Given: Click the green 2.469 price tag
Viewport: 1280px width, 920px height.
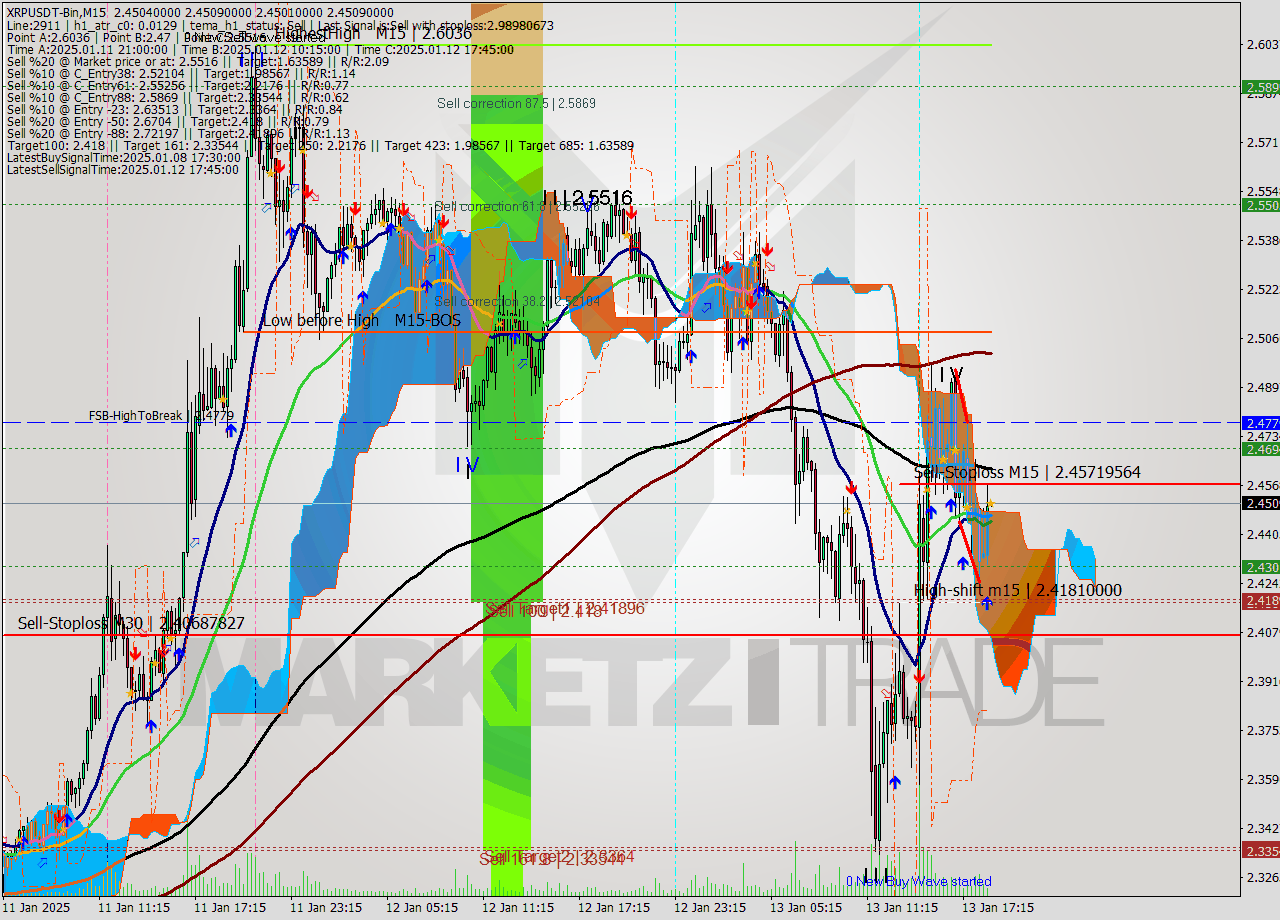Looking at the screenshot, I should pyautogui.click(x=1260, y=449).
